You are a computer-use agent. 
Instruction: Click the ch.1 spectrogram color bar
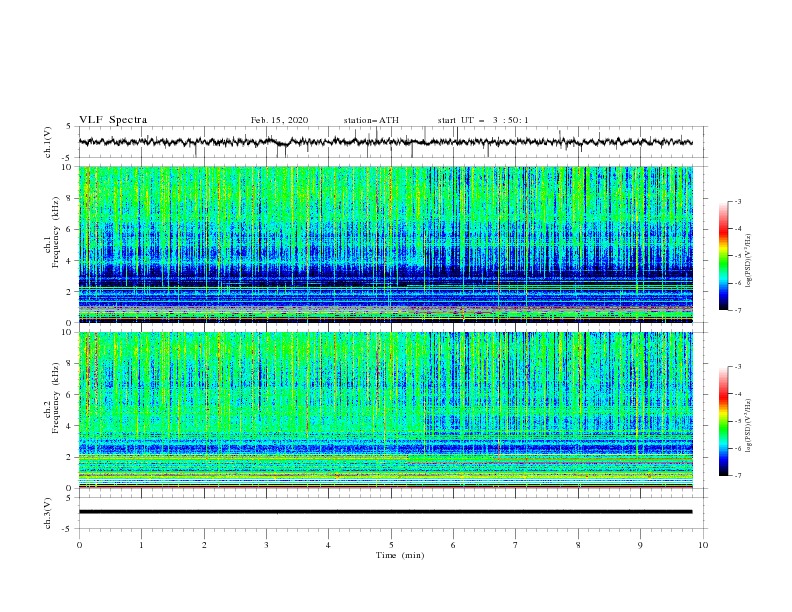(x=723, y=255)
